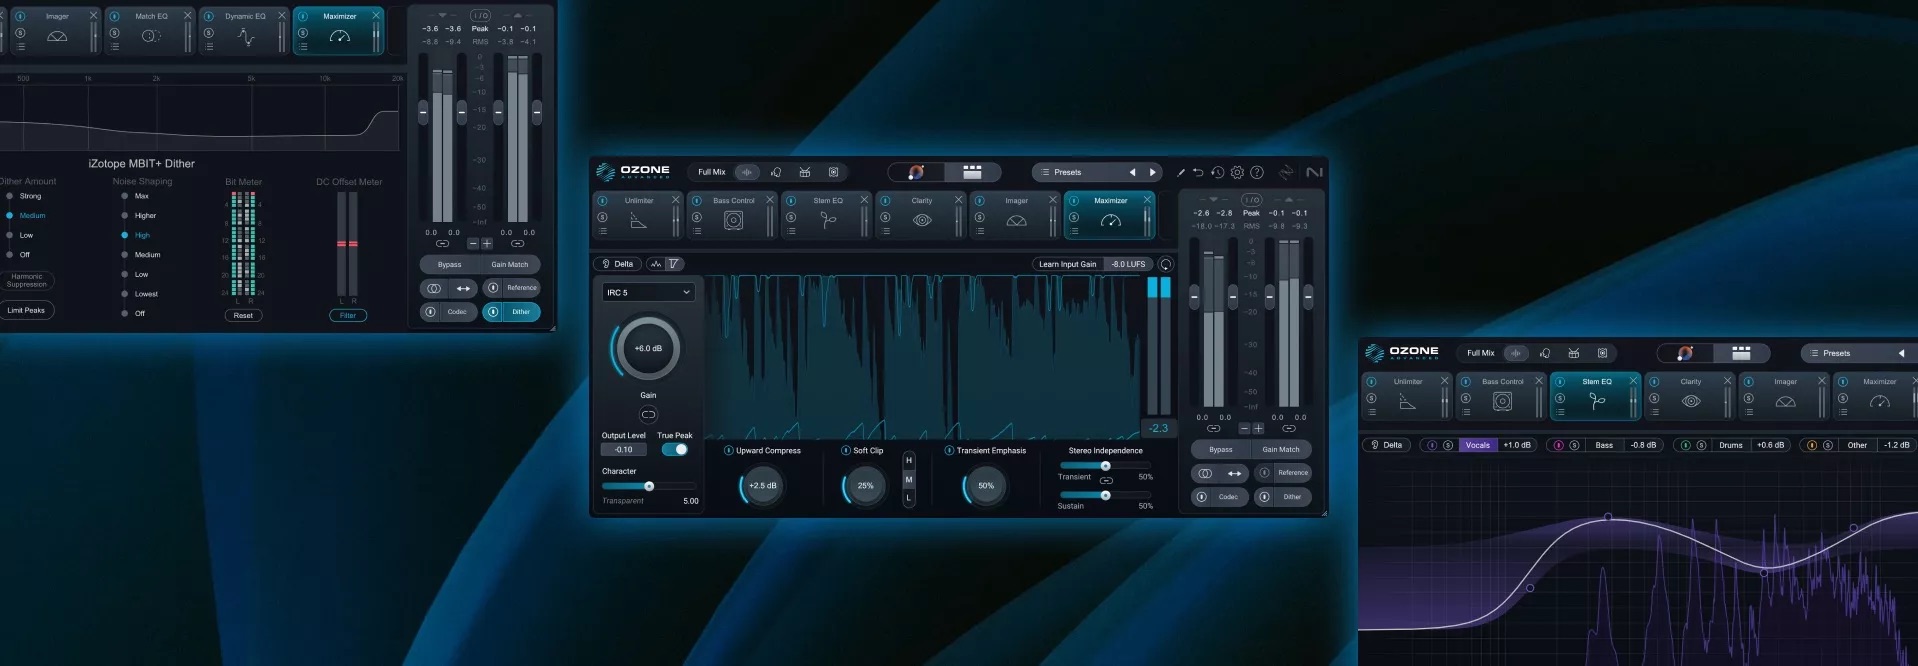Image resolution: width=1918 pixels, height=666 pixels.
Task: Disable Soft Clip power button
Action: (845, 451)
